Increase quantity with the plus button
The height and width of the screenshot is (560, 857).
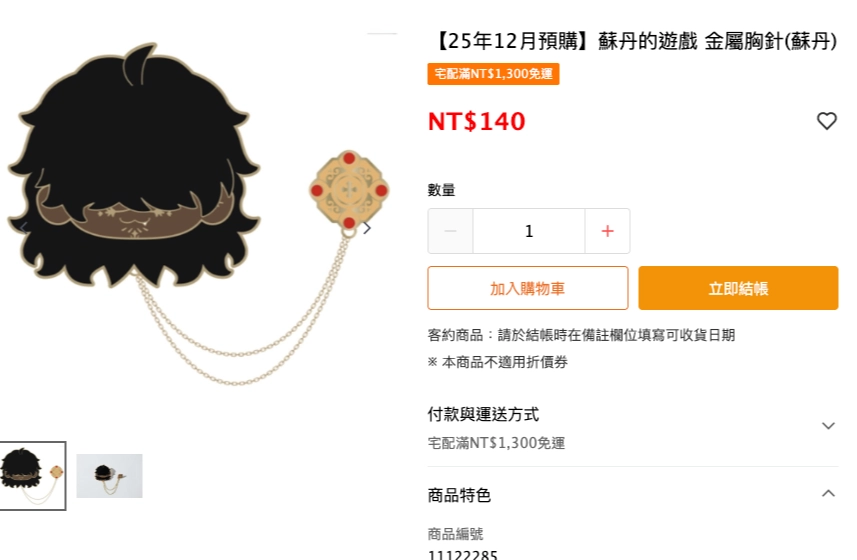607,231
